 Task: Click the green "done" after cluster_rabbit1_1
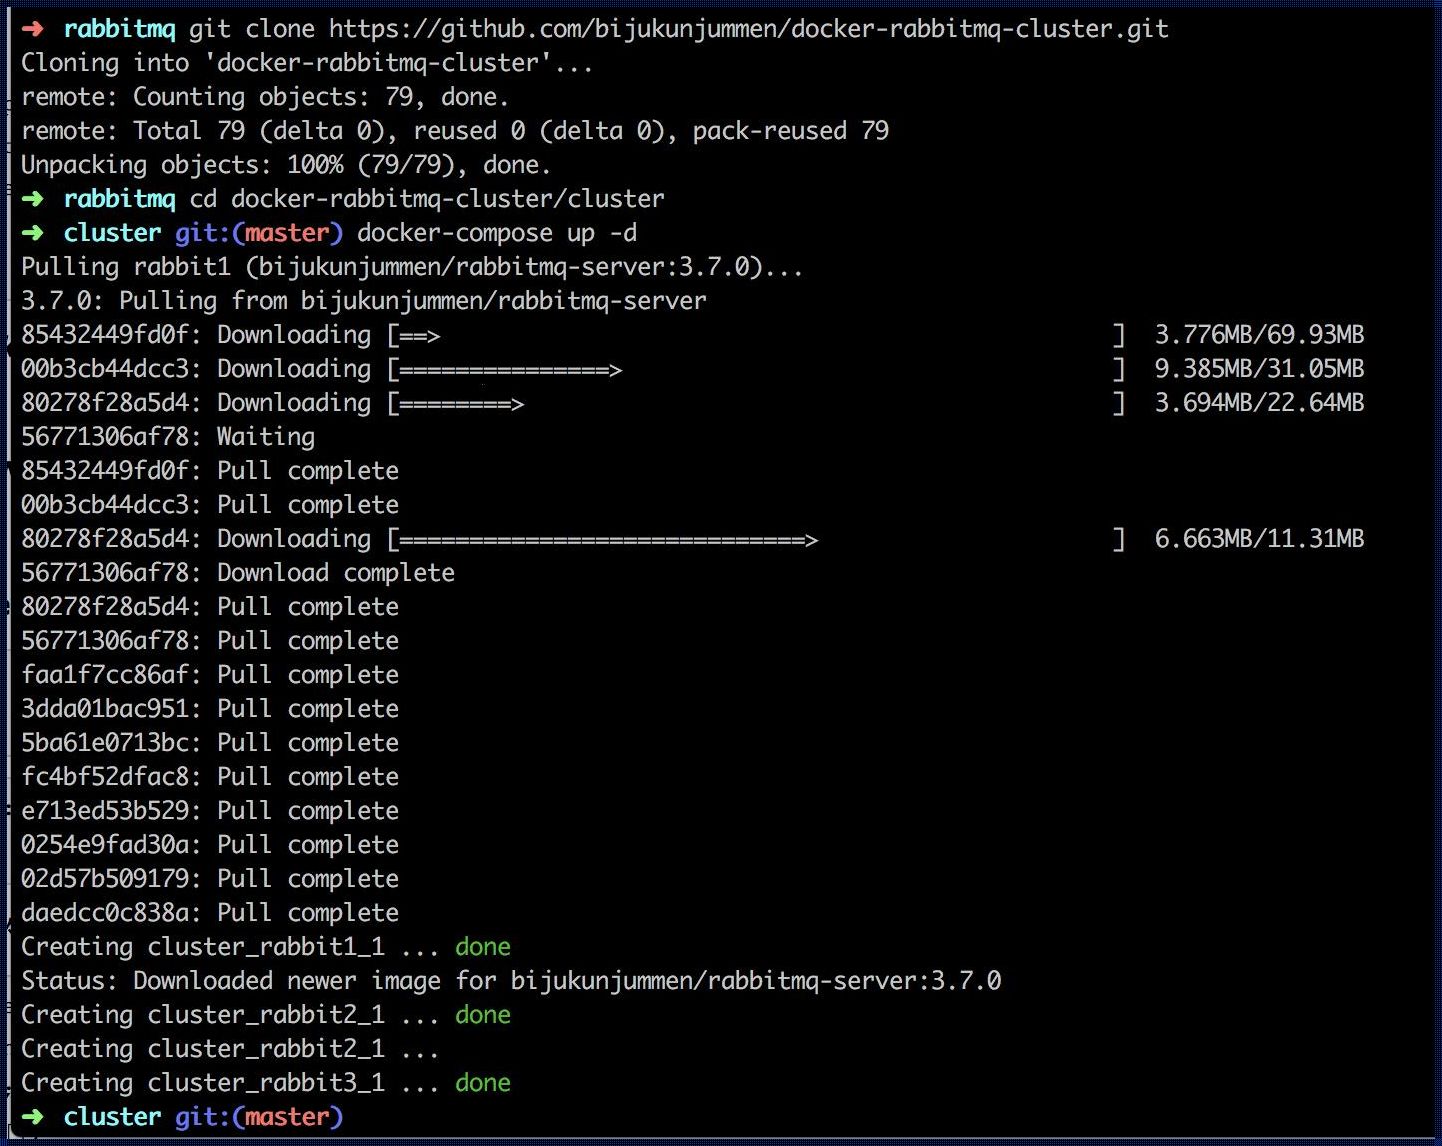pyautogui.click(x=483, y=947)
